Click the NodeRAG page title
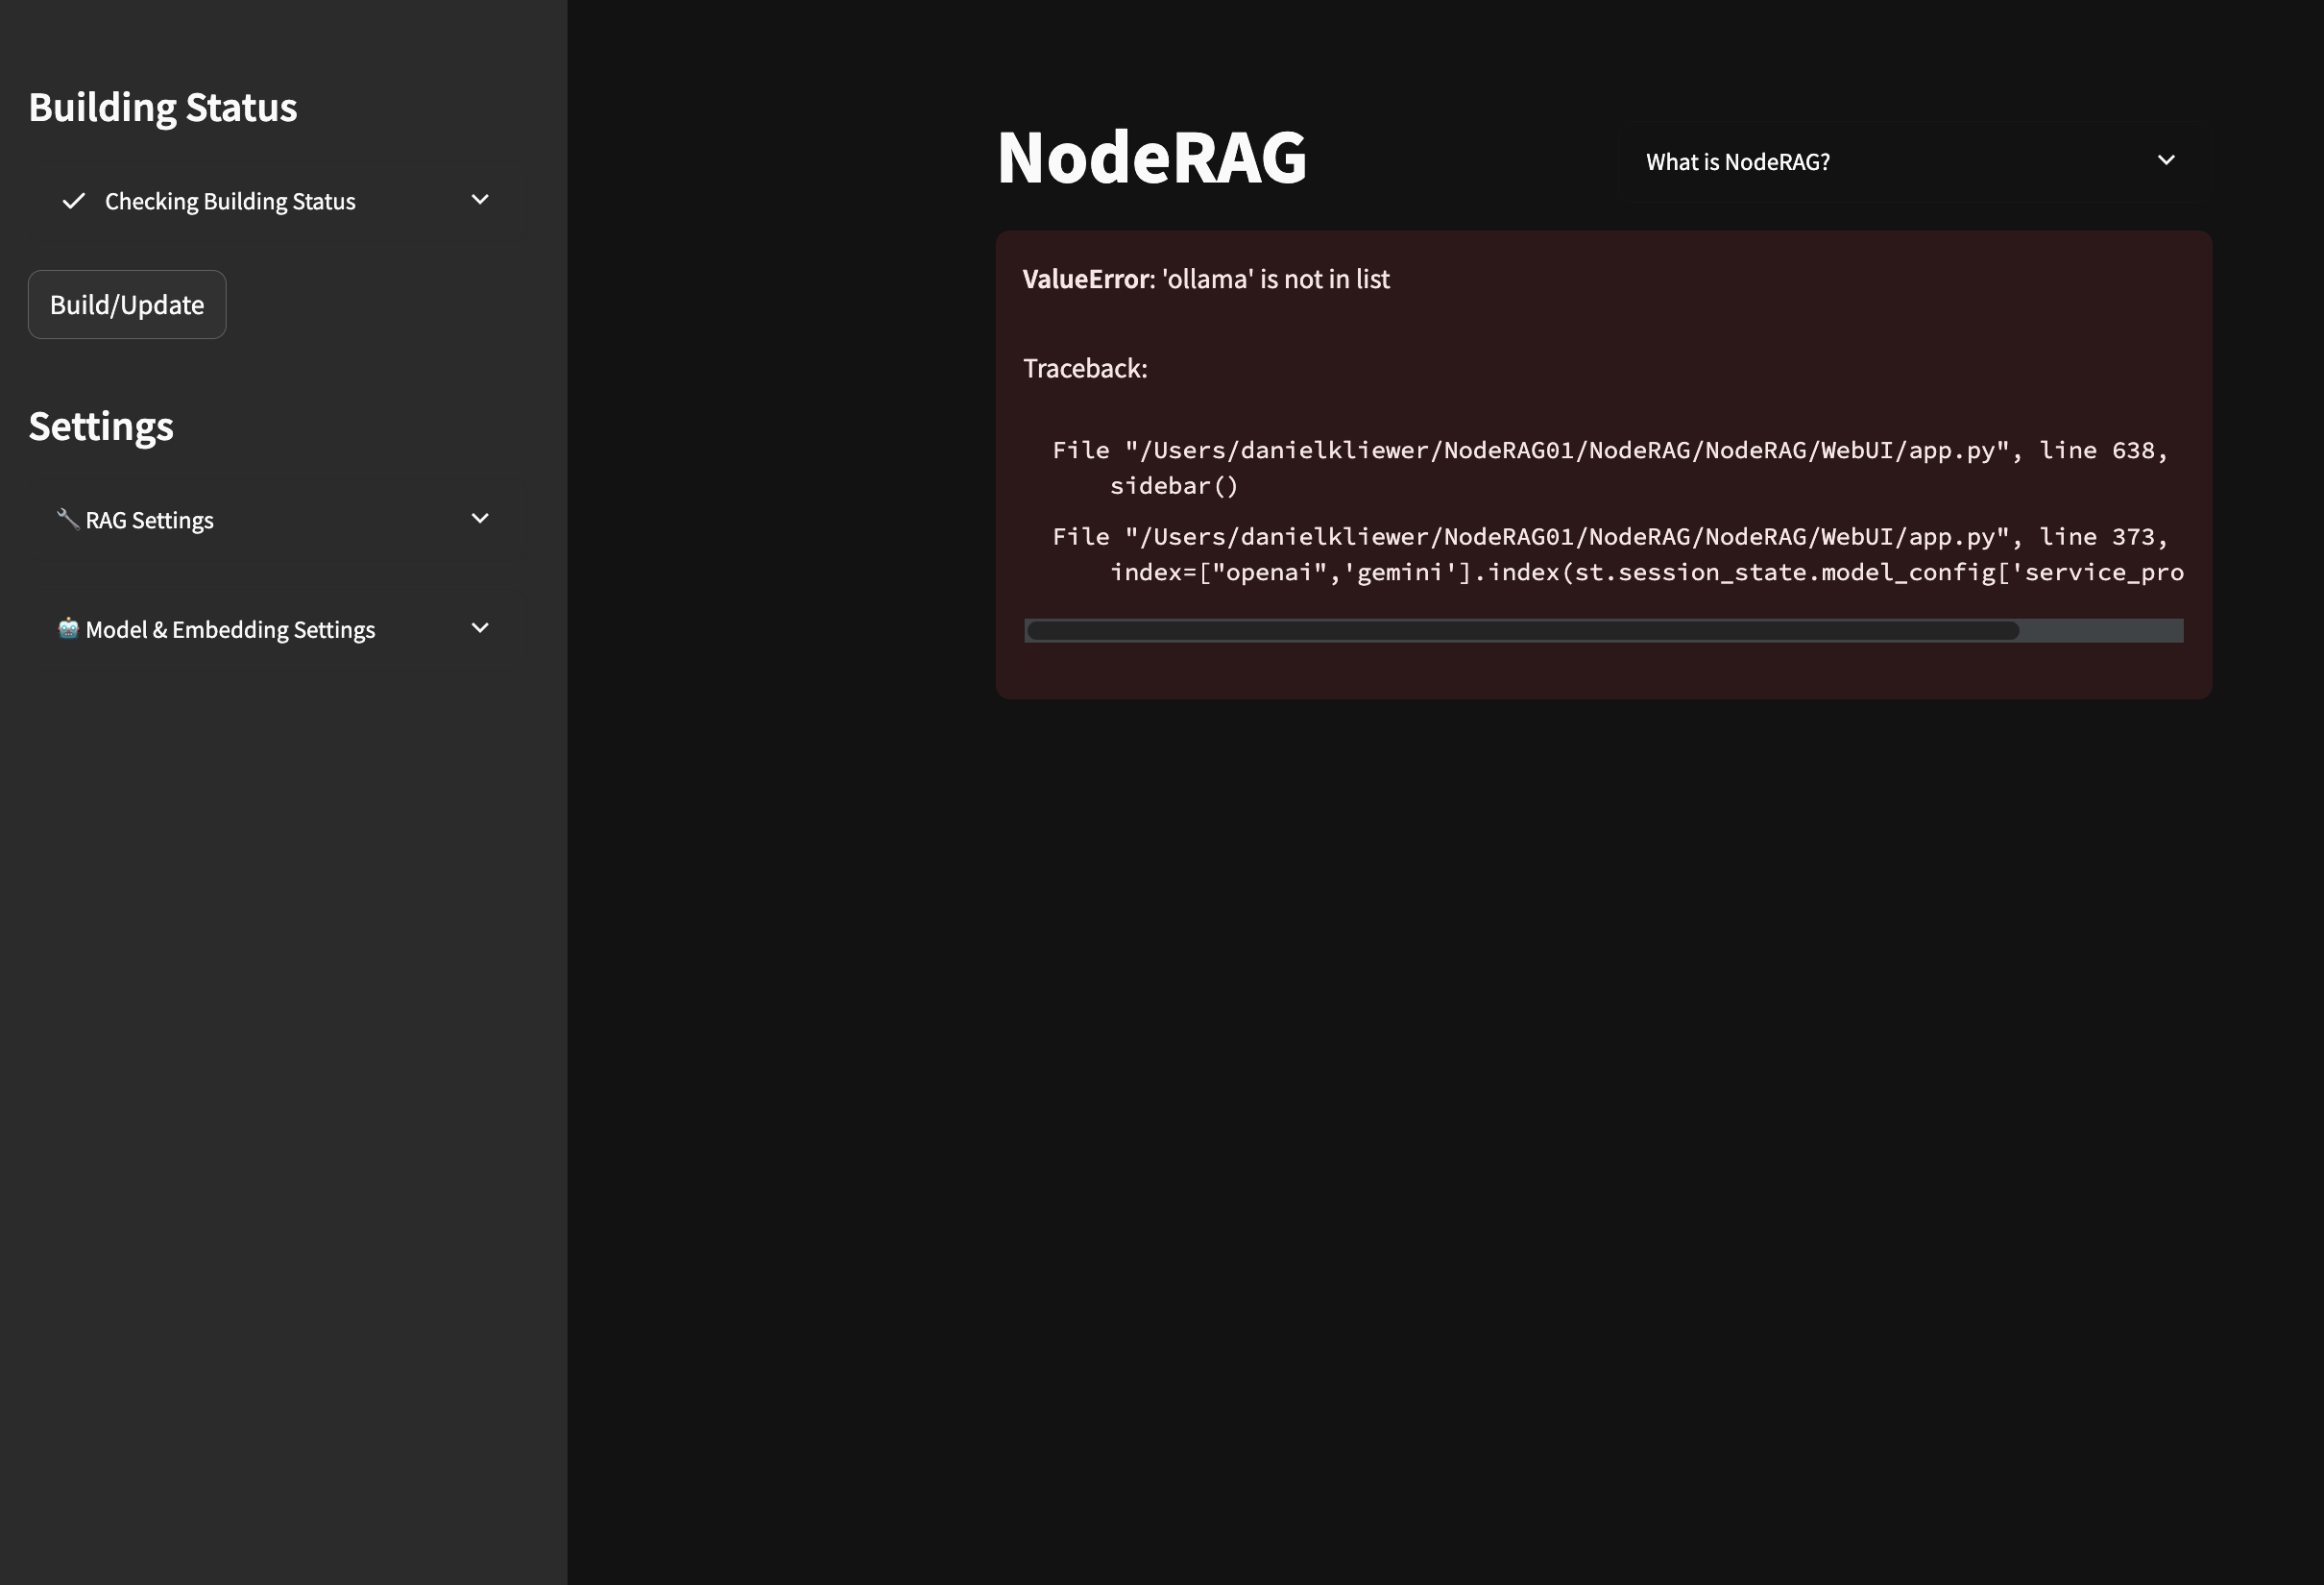The image size is (2324, 1585). coord(1151,158)
